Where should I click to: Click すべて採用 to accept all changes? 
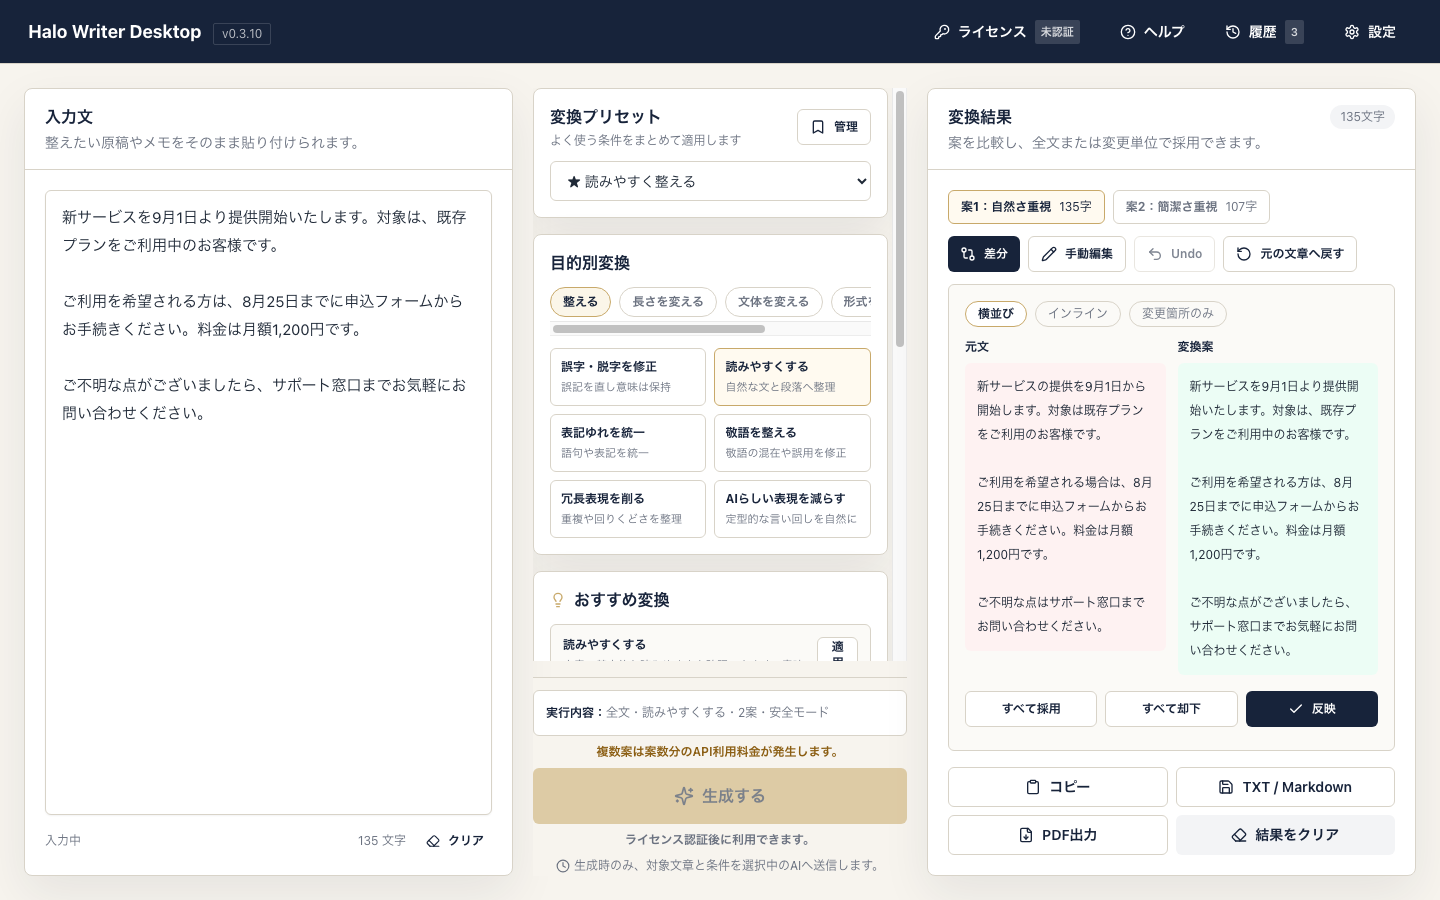pos(1031,709)
